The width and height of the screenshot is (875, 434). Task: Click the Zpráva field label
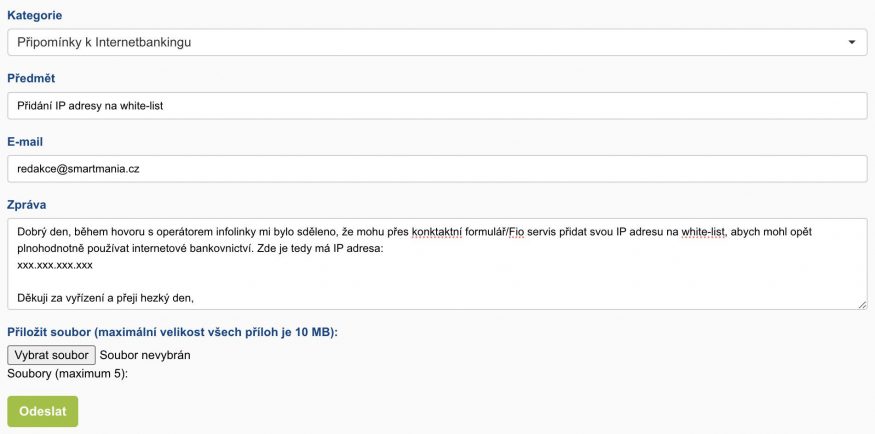coord(27,204)
